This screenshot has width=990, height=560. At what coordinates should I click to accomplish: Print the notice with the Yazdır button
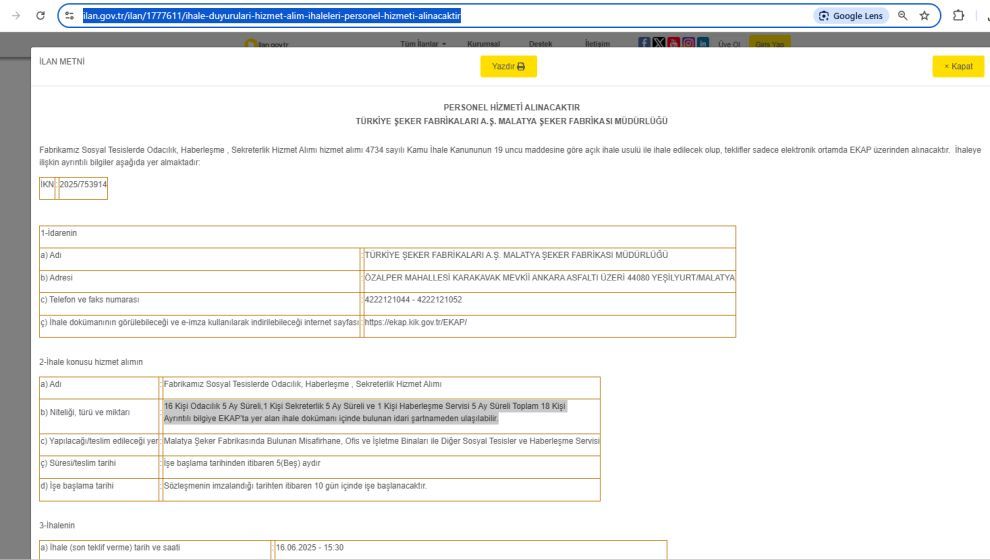pyautogui.click(x=508, y=66)
